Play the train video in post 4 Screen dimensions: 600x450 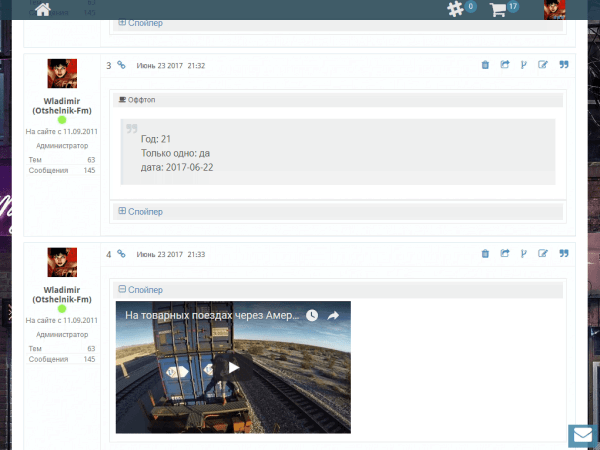[233, 367]
